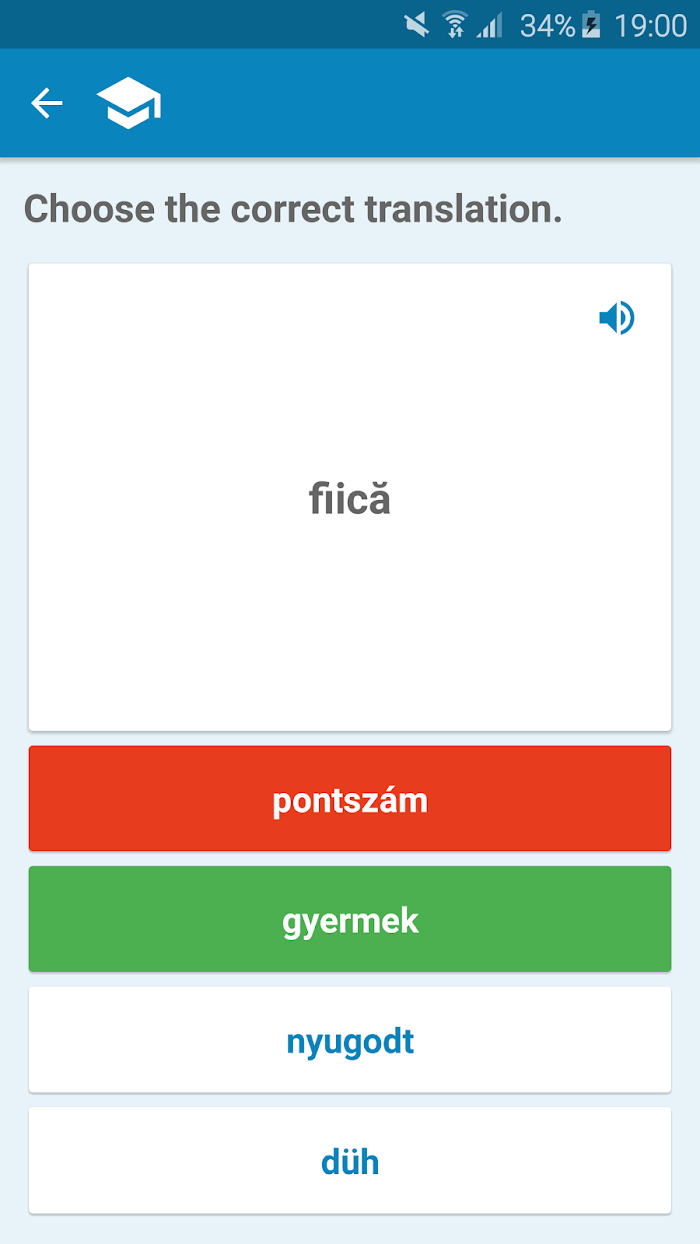
Task: Tap the 19:00 clock in status bar
Action: coord(650,25)
